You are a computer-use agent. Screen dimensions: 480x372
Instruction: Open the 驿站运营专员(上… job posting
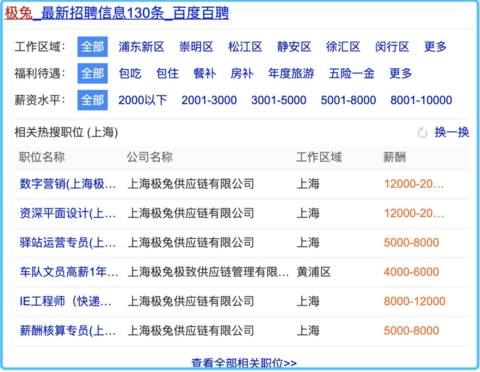(x=68, y=242)
